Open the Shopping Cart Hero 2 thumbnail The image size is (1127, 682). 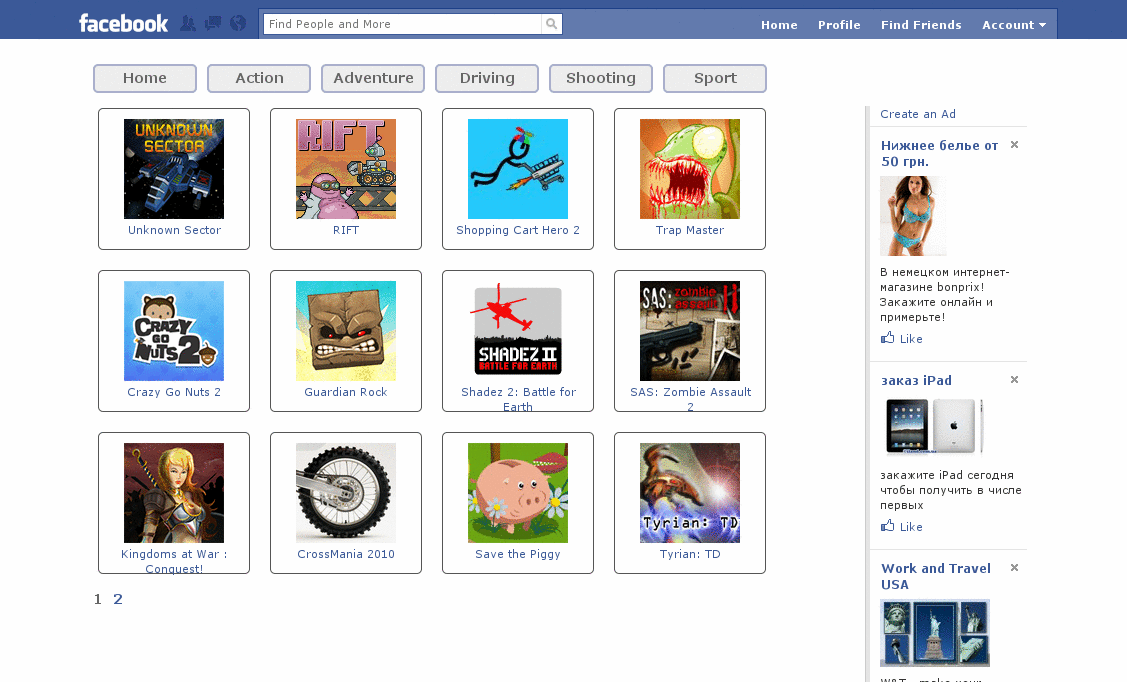(518, 169)
